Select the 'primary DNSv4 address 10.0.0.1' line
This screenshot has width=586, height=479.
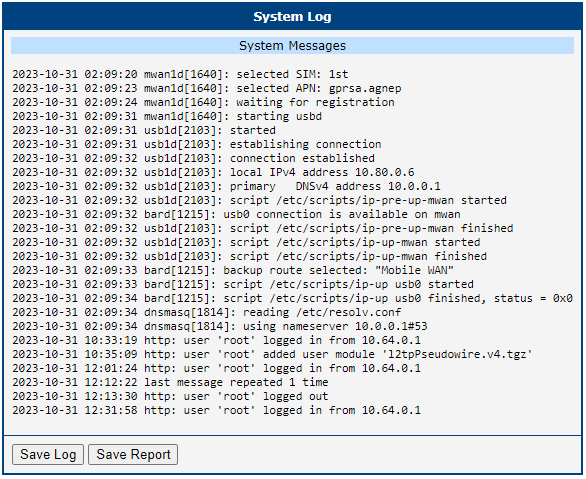[x=226, y=186]
